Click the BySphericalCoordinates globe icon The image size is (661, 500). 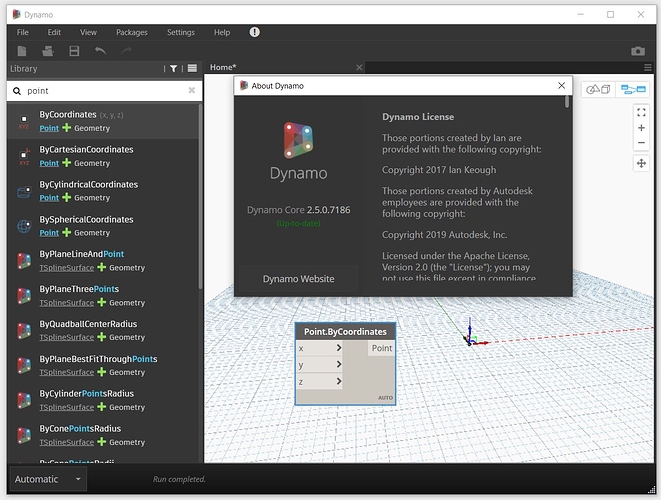24,226
